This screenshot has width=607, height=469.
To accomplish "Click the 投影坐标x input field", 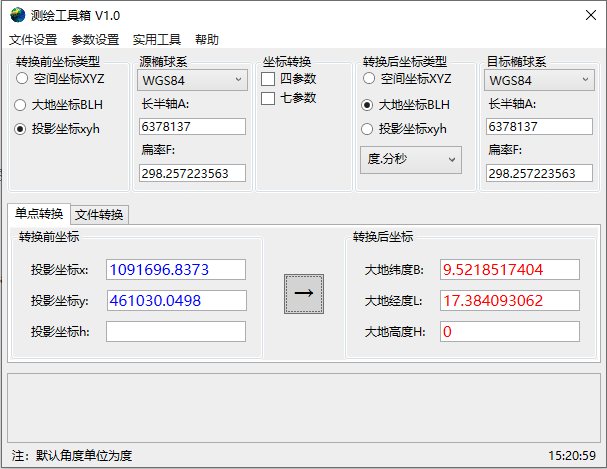I will (x=176, y=269).
